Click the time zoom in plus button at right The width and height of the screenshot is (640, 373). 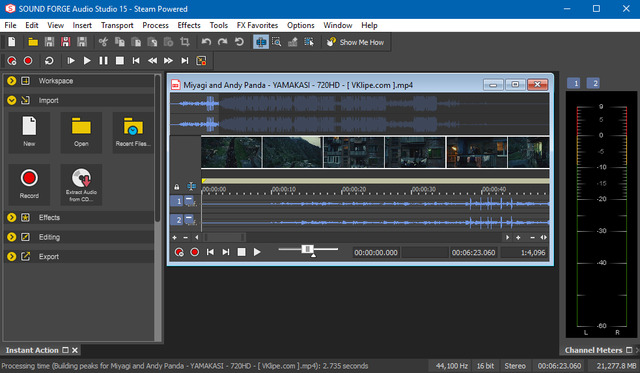tap(518, 237)
